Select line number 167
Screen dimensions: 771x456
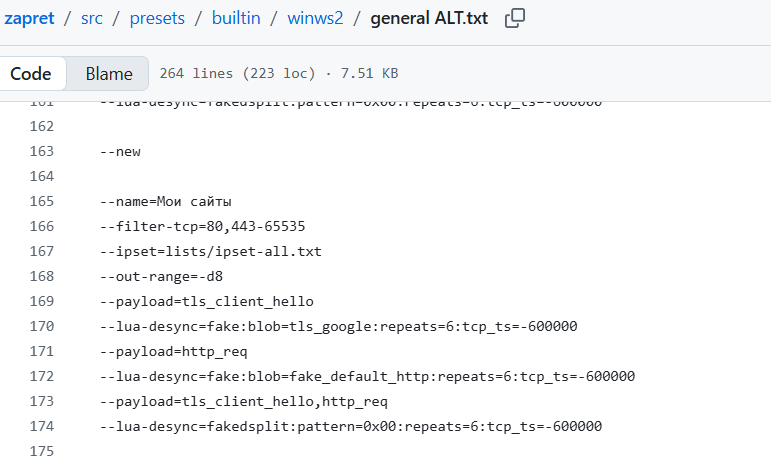pos(42,251)
